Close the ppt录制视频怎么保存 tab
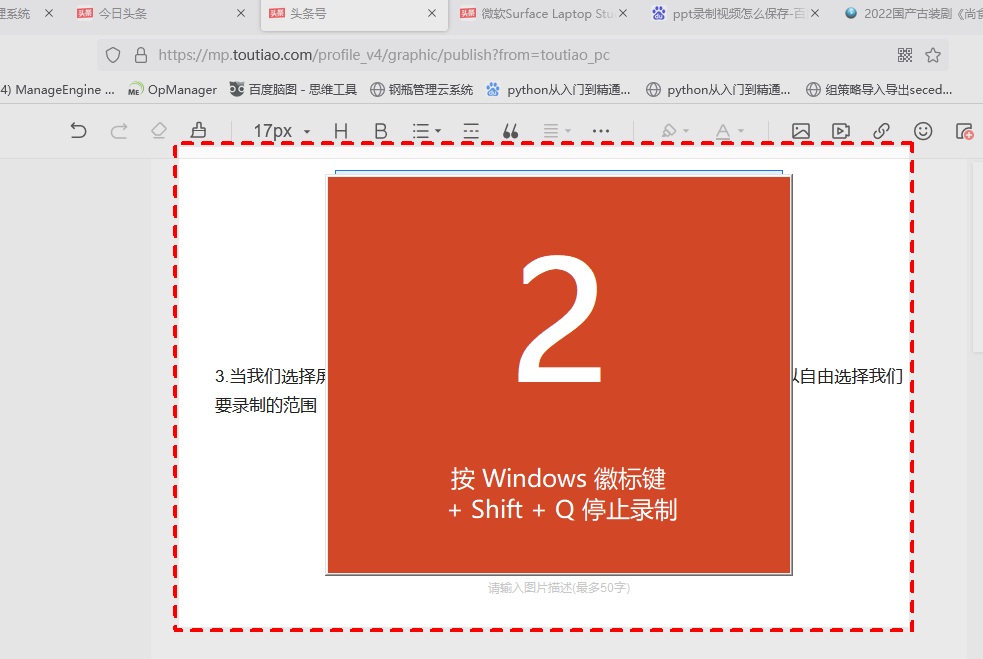983x659 pixels. [814, 13]
